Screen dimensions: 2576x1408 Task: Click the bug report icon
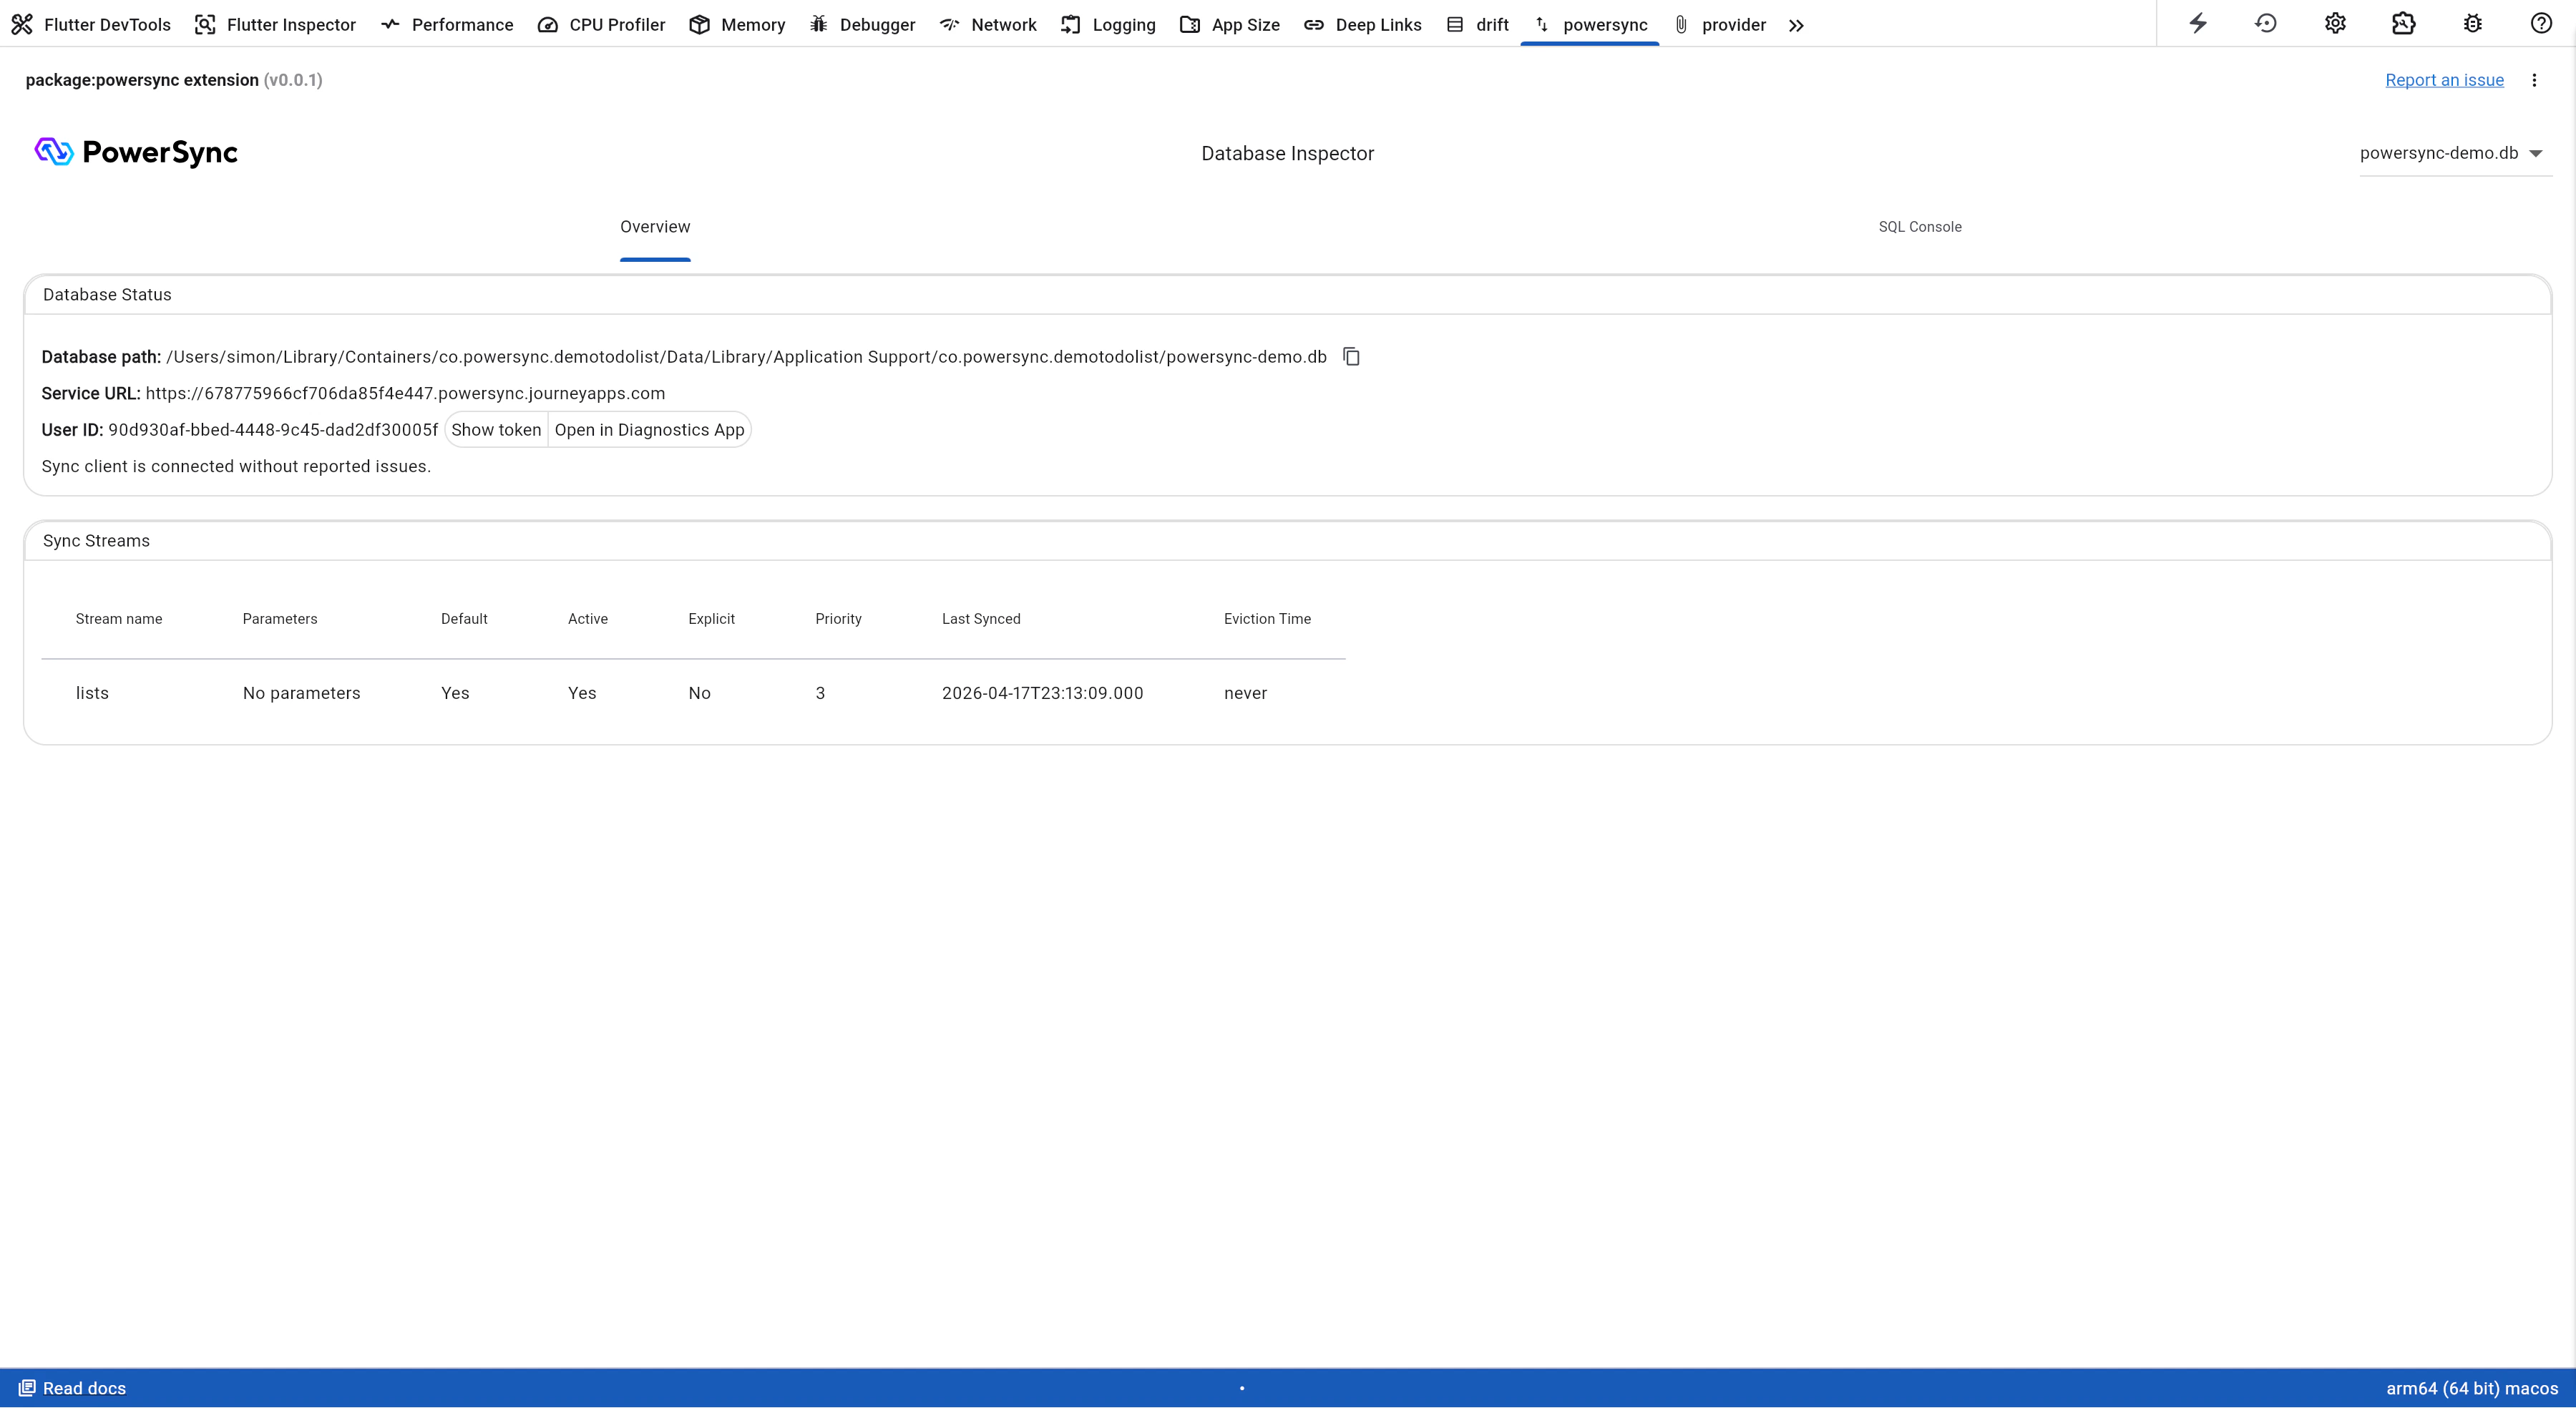[x=2473, y=23]
